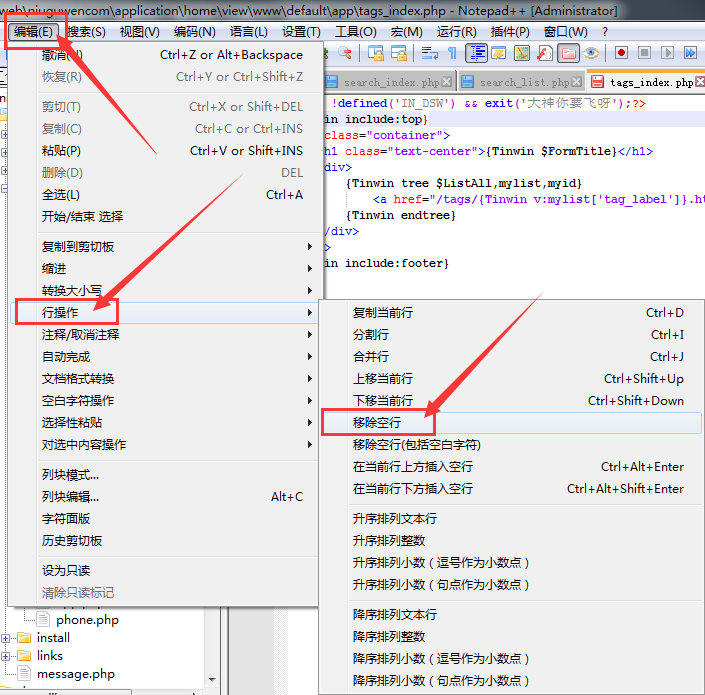The height and width of the screenshot is (695, 705).
Task: Select 移除空行(包括空白字符) entry
Action: click(x=512, y=445)
